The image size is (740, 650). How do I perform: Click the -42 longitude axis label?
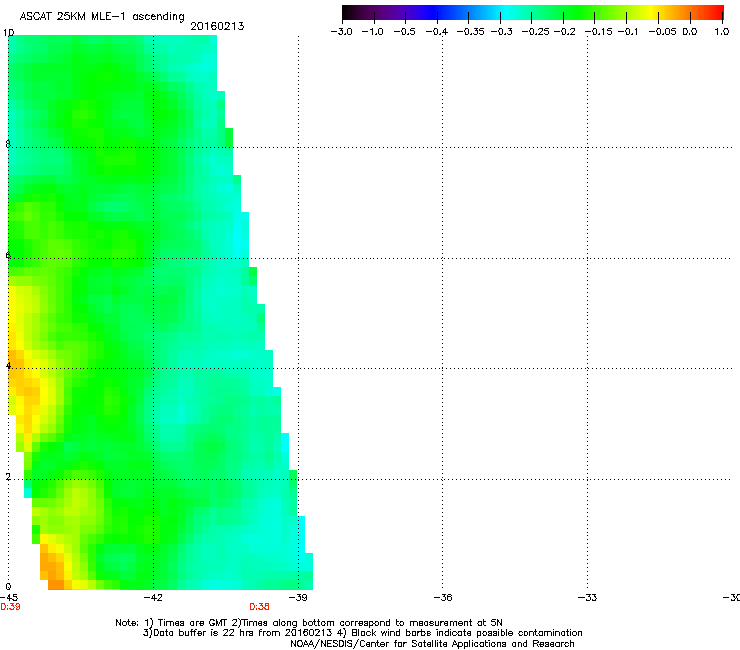point(153,598)
